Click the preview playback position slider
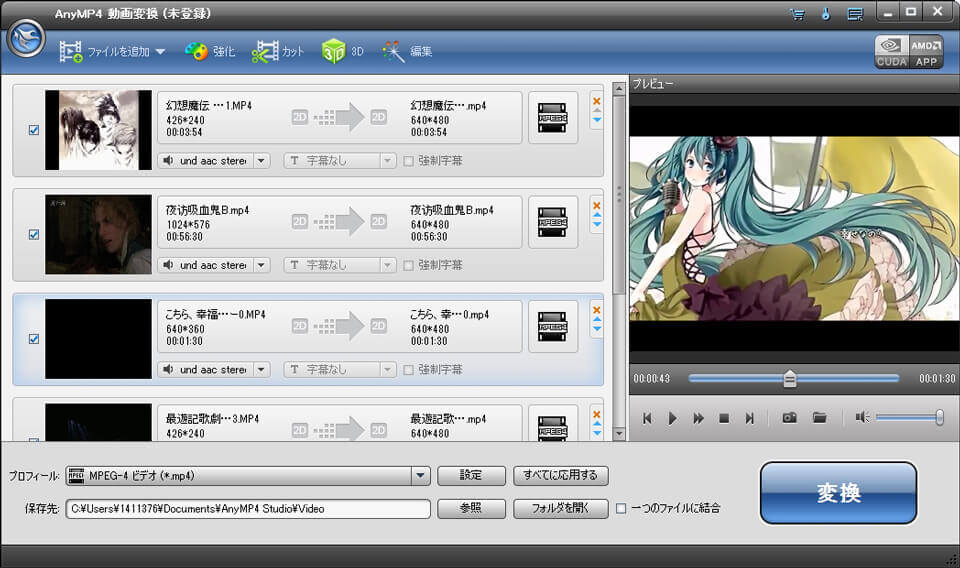This screenshot has height=568, width=960. click(790, 379)
